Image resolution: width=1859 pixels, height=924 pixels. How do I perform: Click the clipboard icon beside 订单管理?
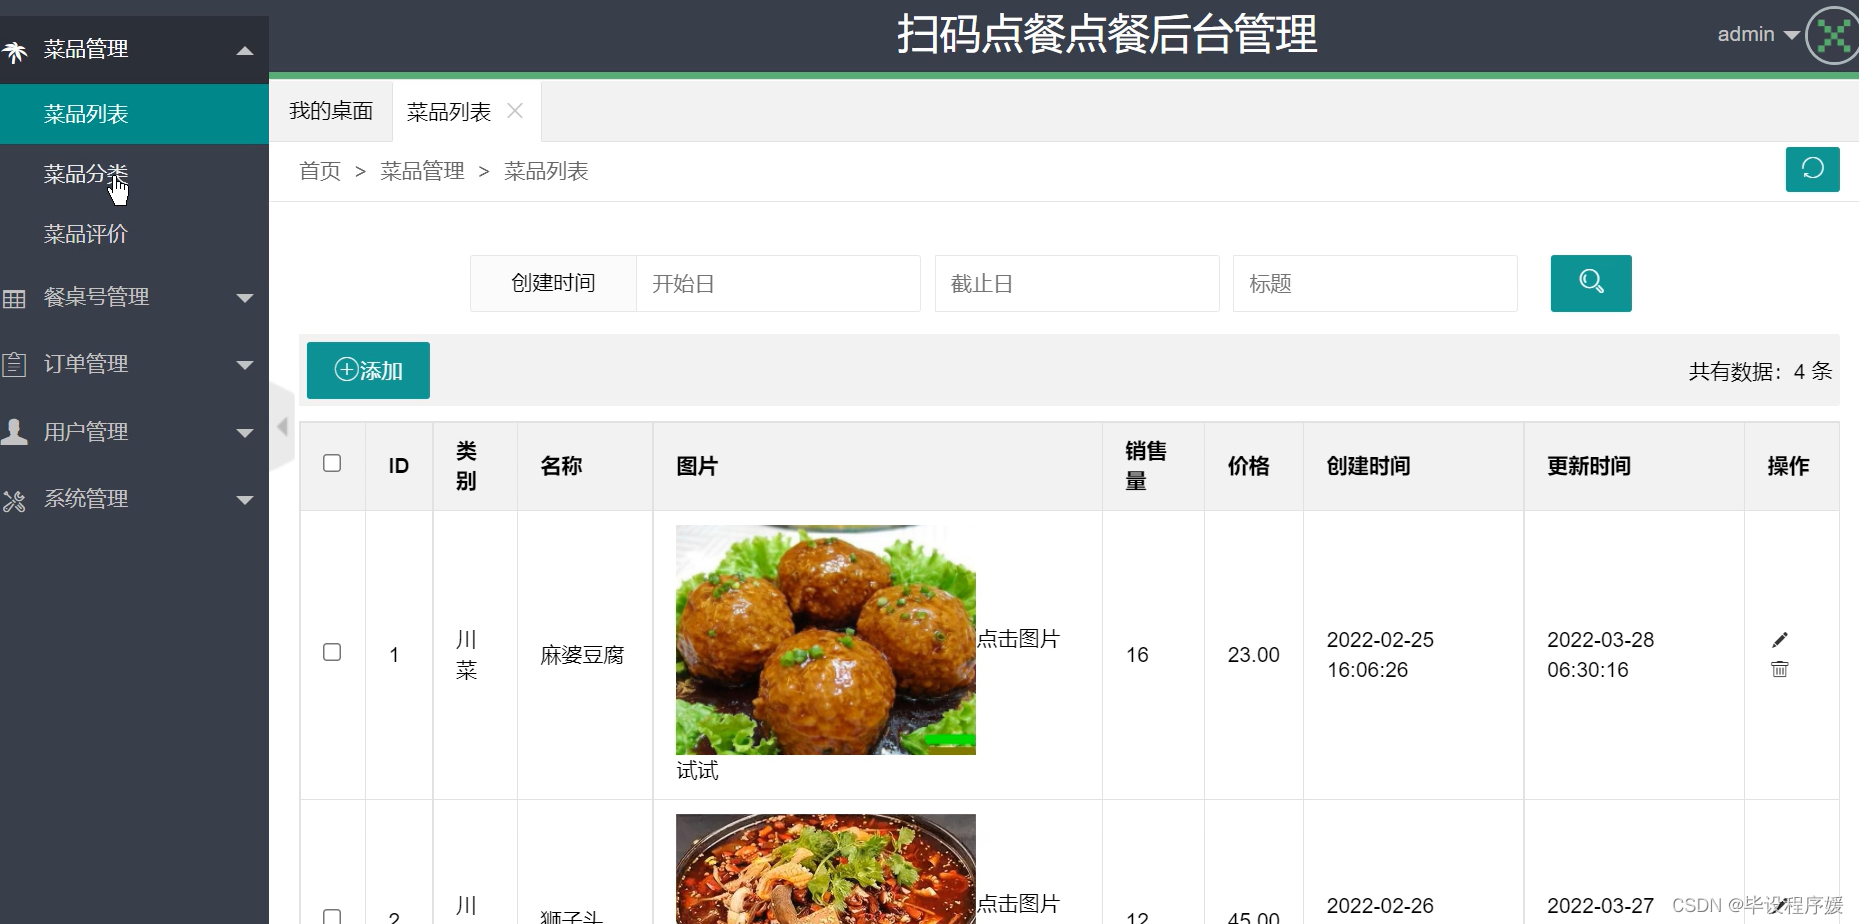tap(14, 364)
